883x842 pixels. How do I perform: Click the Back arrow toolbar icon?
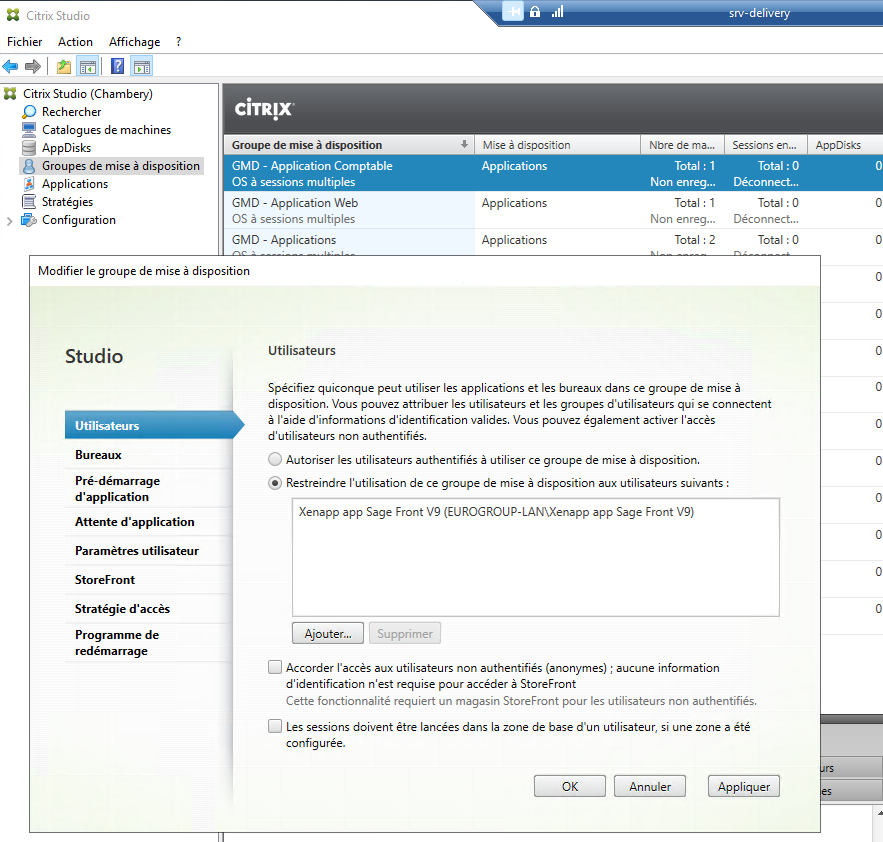pyautogui.click(x=10, y=66)
